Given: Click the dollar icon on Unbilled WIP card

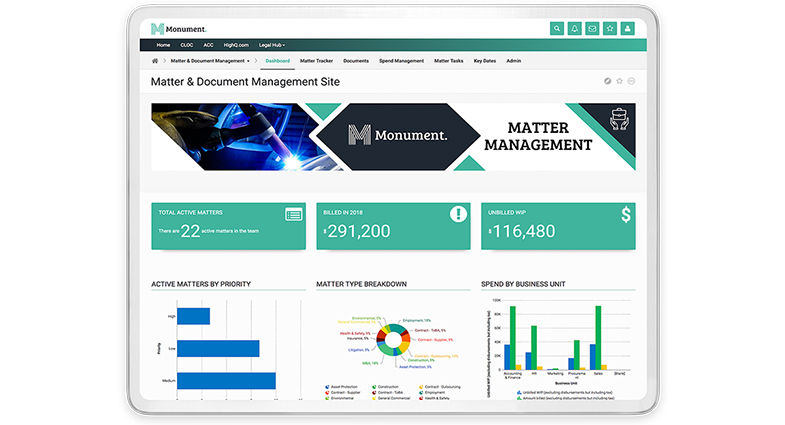Looking at the screenshot, I should tap(626, 215).
